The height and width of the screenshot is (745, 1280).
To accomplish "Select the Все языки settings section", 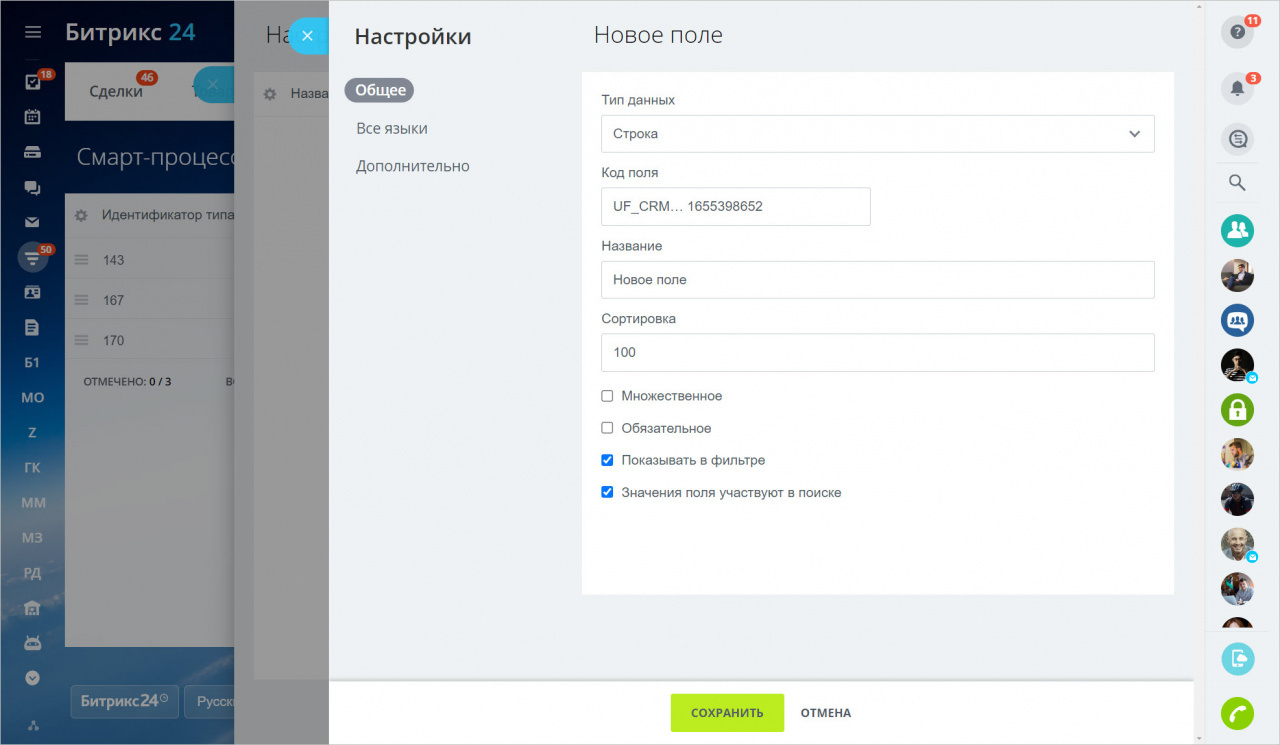I will 392,128.
